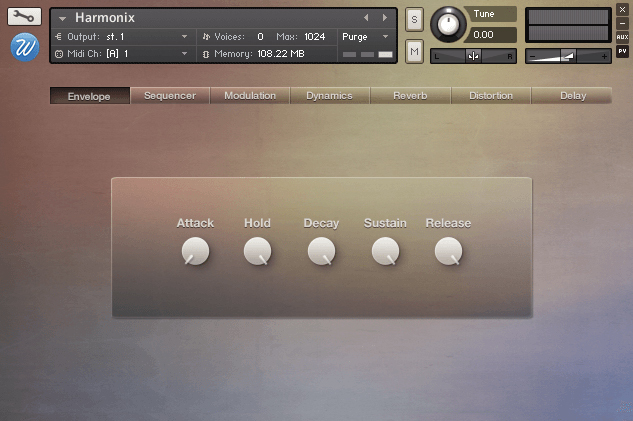Switch to the Envelope tab
This screenshot has height=421, width=633.
[x=90, y=96]
